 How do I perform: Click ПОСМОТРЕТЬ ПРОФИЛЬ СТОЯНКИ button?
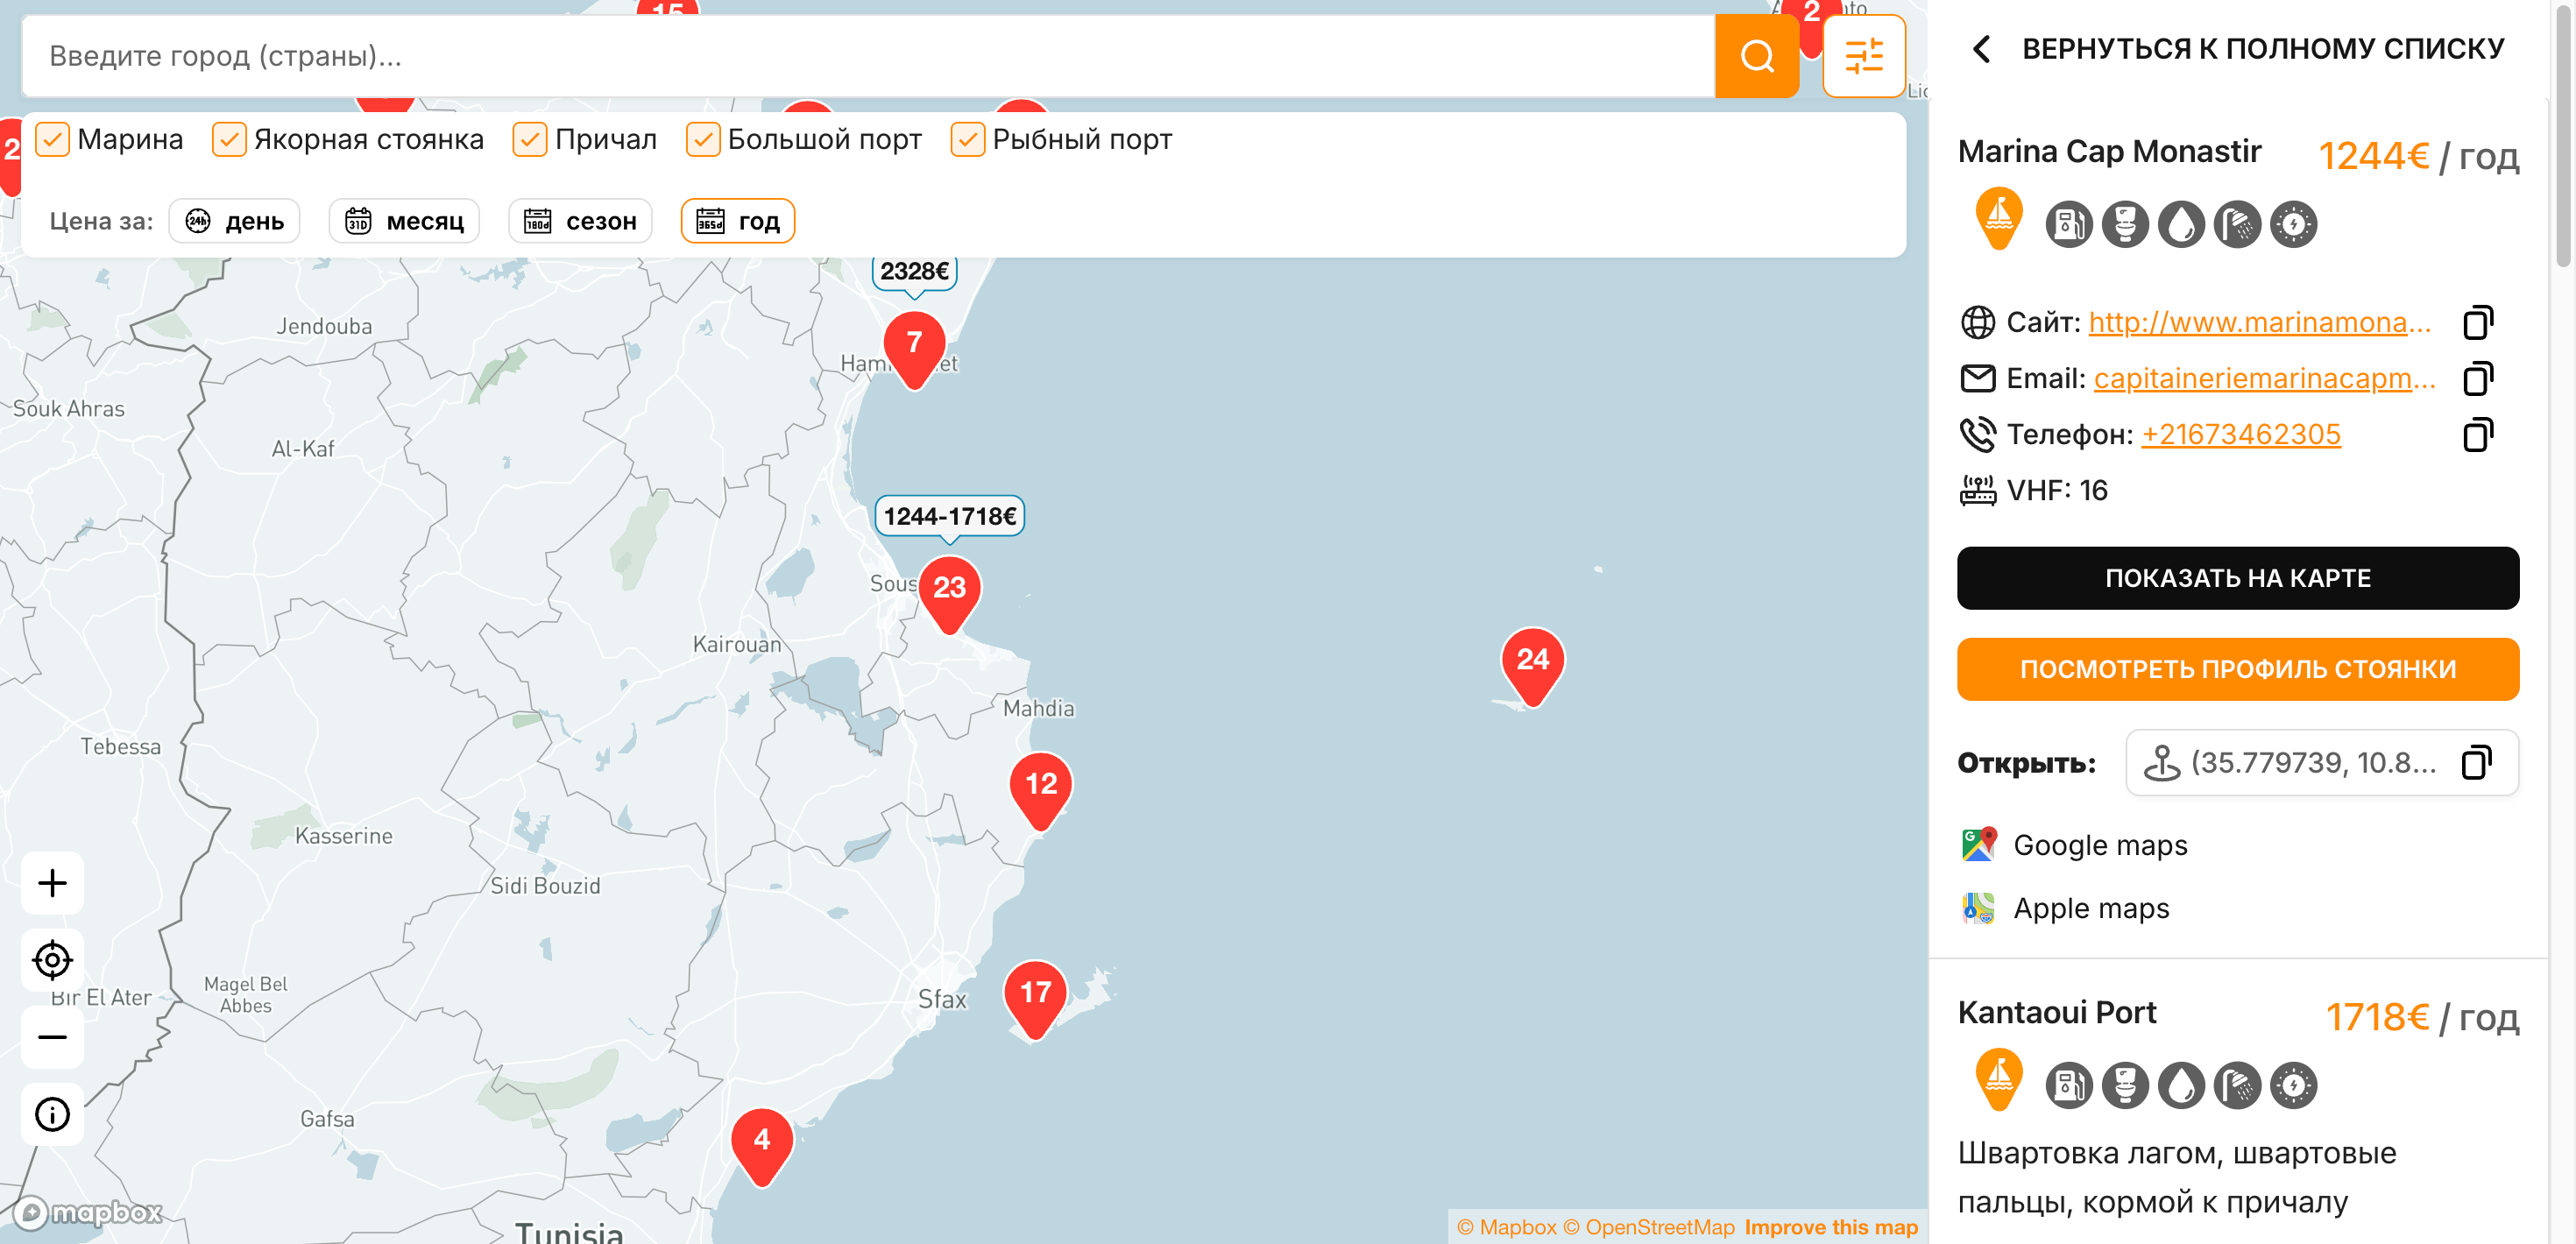(x=2237, y=669)
